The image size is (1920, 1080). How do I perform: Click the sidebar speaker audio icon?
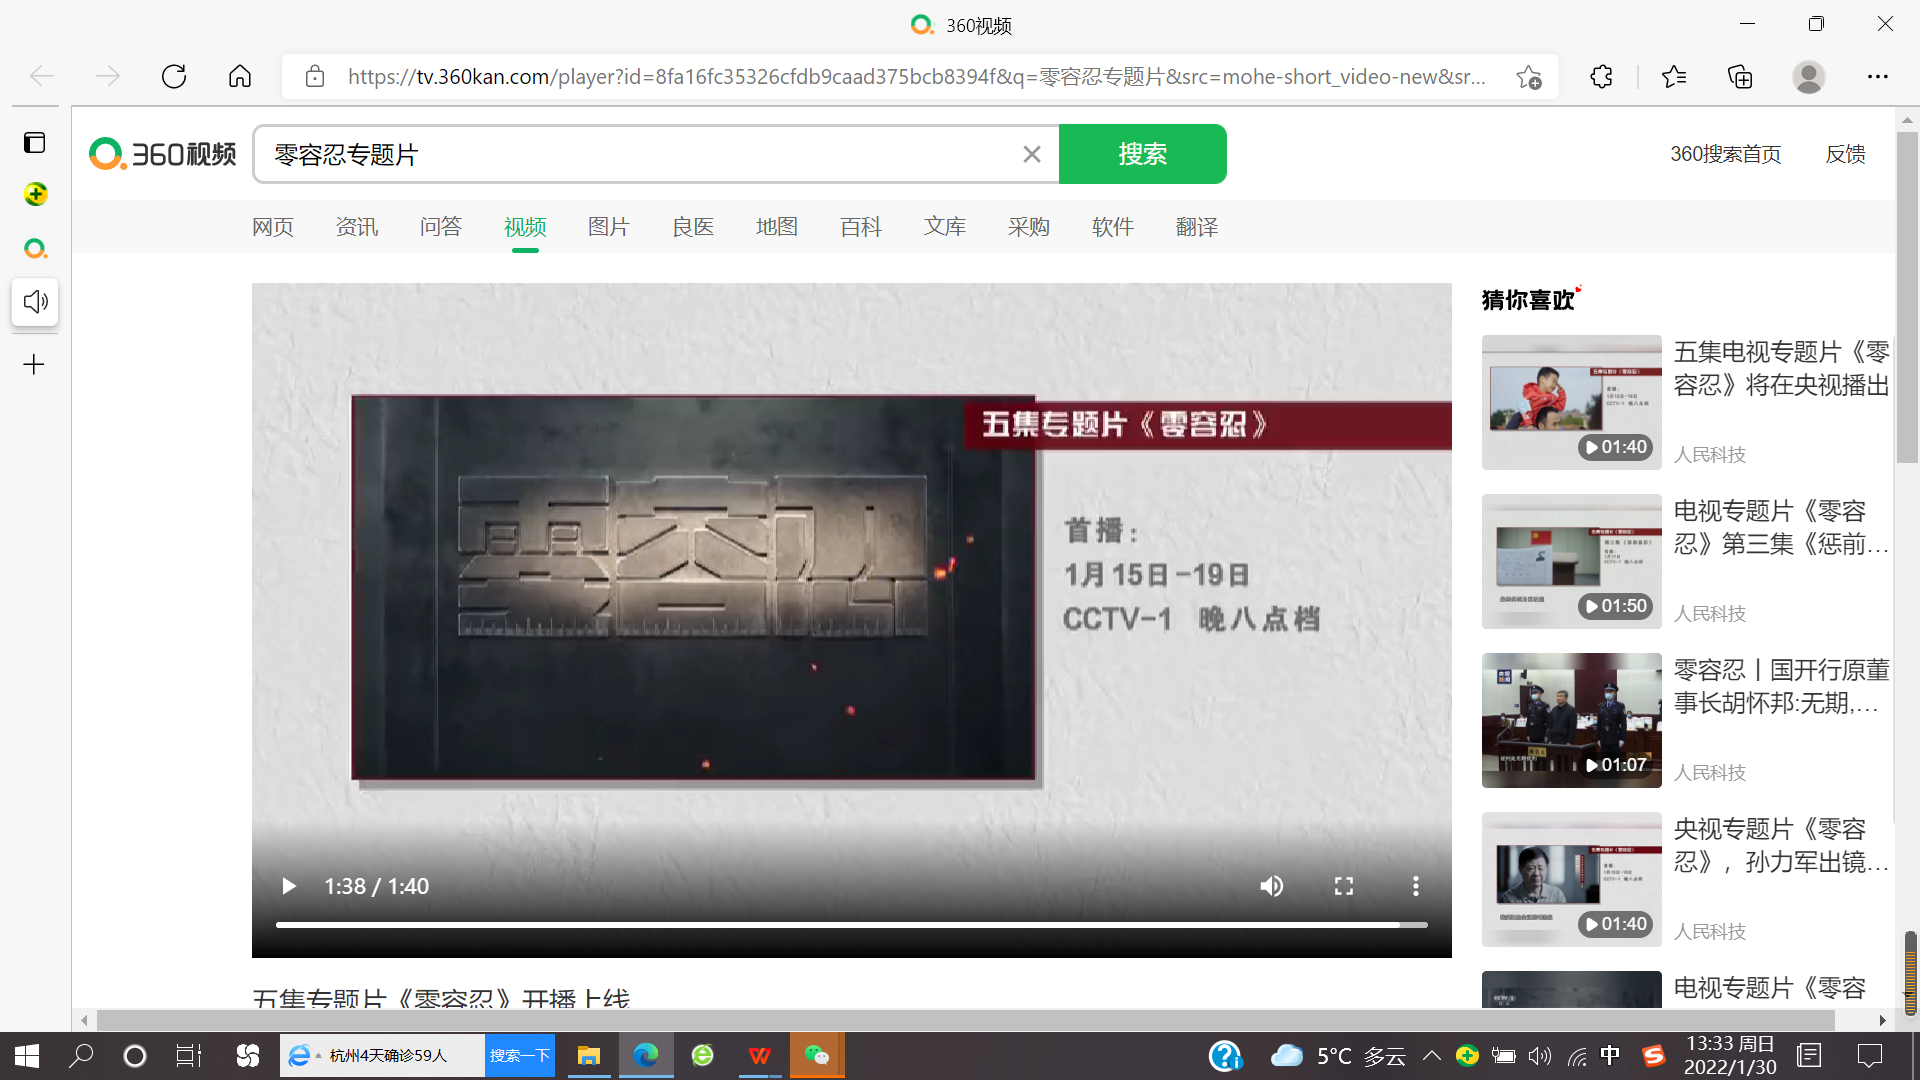(35, 302)
